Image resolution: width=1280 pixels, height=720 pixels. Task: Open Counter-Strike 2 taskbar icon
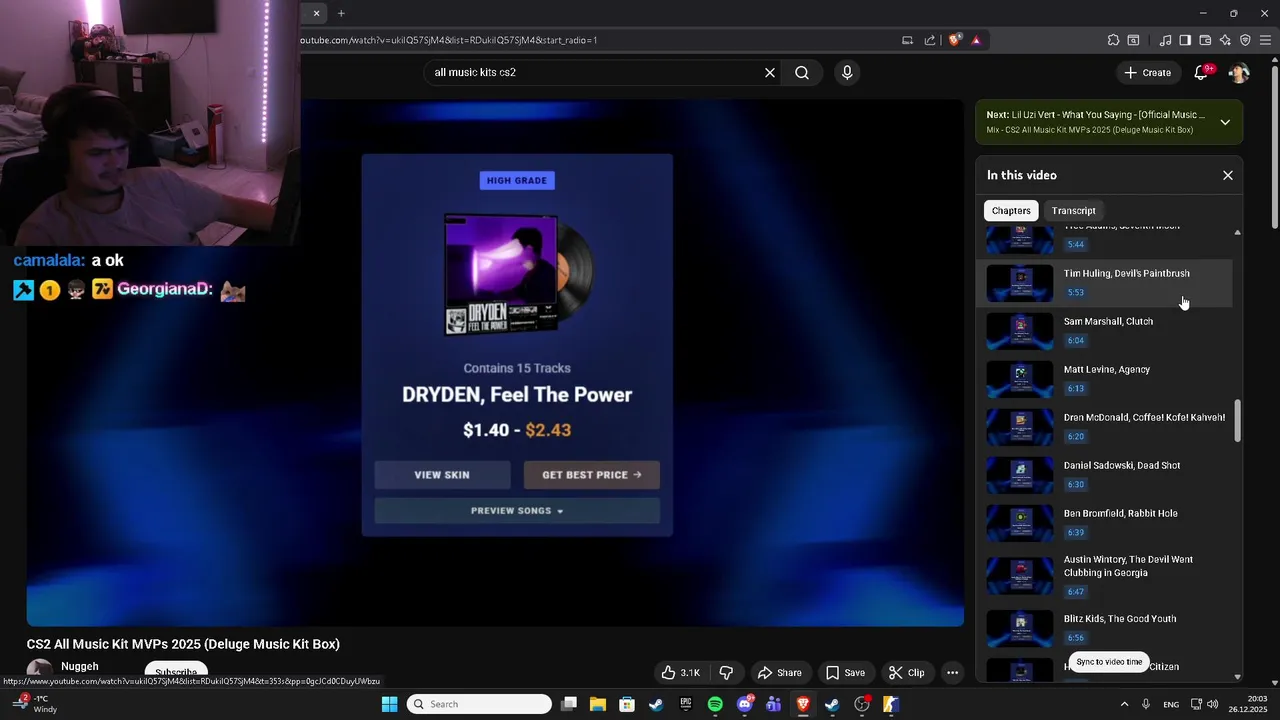[x=891, y=704]
